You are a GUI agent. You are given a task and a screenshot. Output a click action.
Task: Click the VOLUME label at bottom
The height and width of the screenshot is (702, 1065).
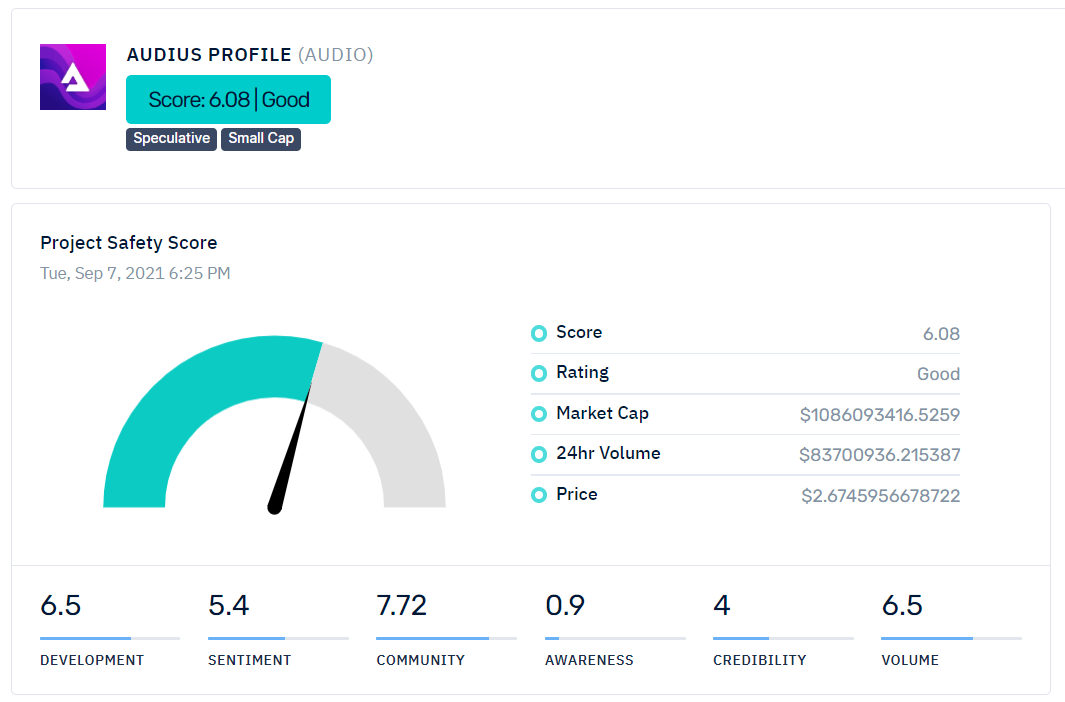coord(910,660)
